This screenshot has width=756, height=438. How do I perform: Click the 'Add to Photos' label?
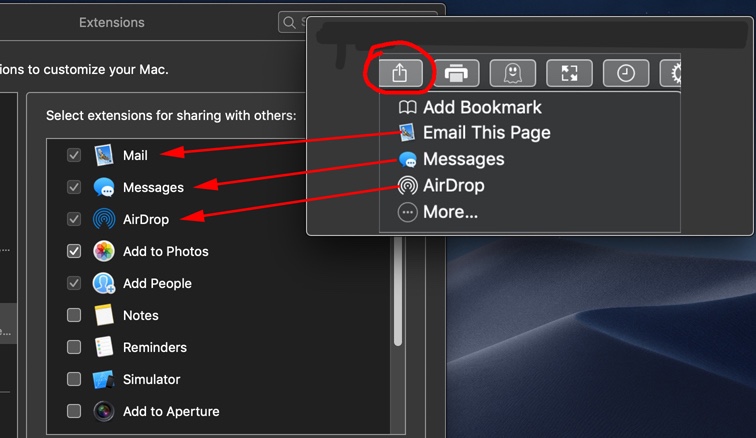[x=166, y=251]
